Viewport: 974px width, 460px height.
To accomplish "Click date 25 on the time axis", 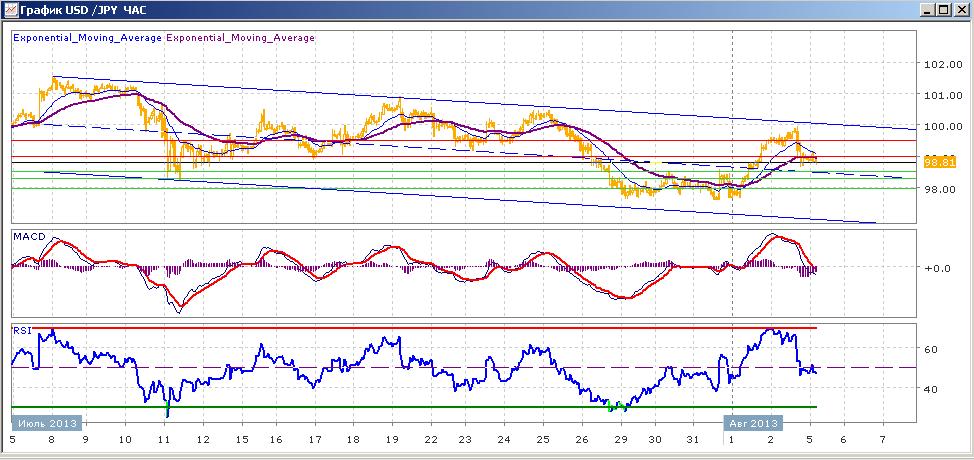I will tap(542, 439).
